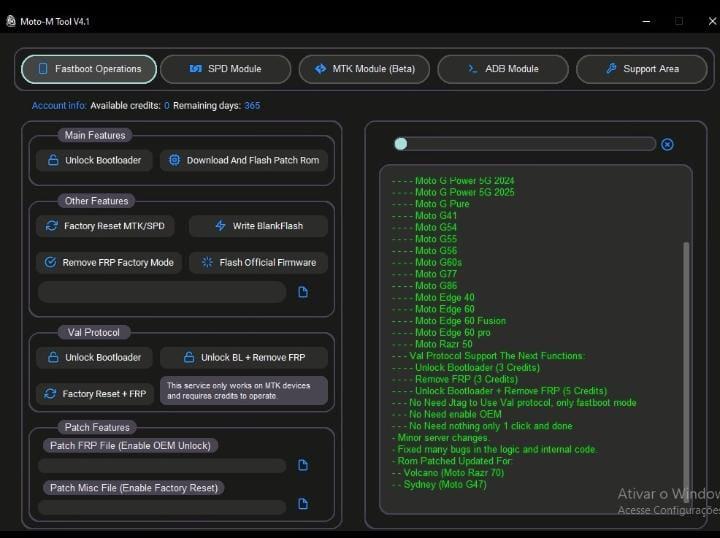
Task: Open file browser for Patch FRP File
Action: pyautogui.click(x=303, y=465)
